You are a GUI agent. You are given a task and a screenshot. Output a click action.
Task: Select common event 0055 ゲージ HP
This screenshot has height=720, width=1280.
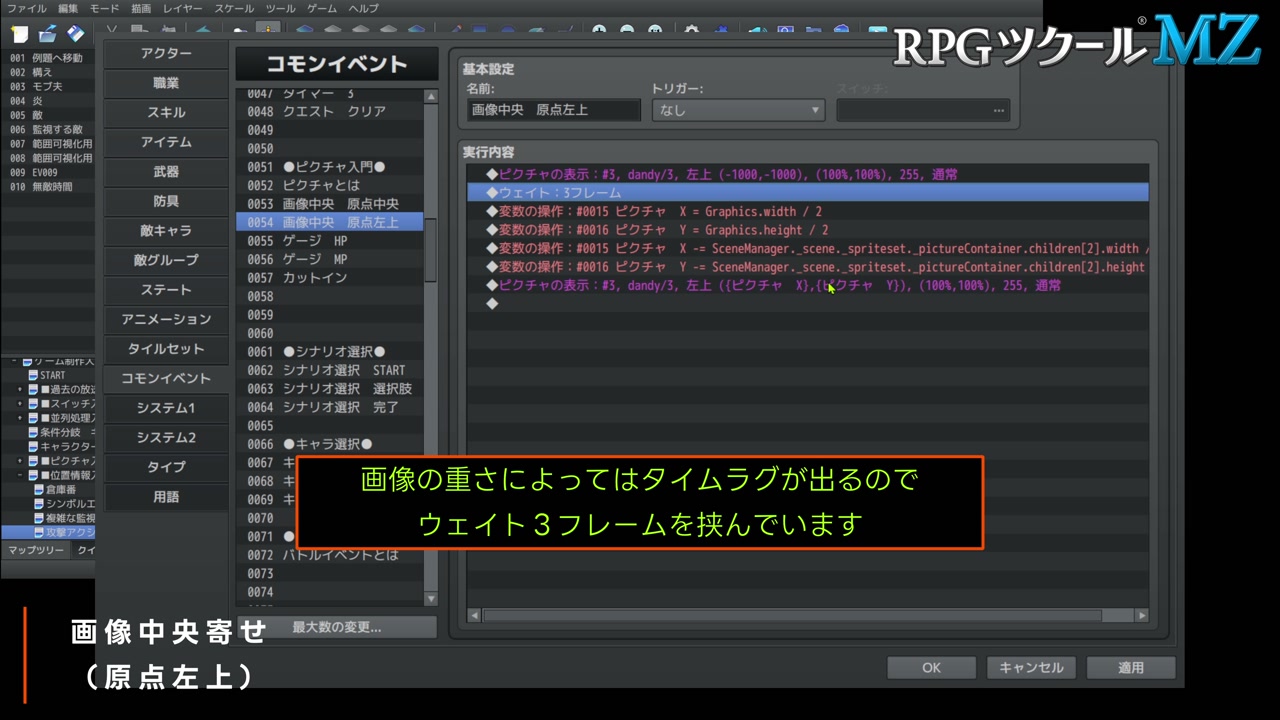click(330, 241)
